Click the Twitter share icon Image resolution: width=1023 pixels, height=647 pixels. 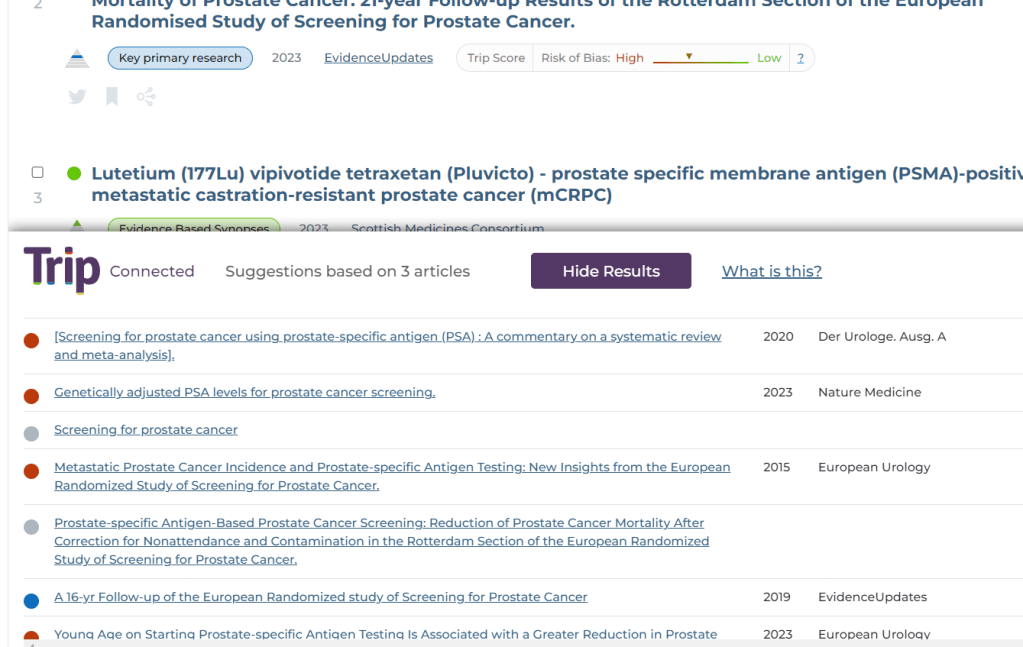pos(77,97)
